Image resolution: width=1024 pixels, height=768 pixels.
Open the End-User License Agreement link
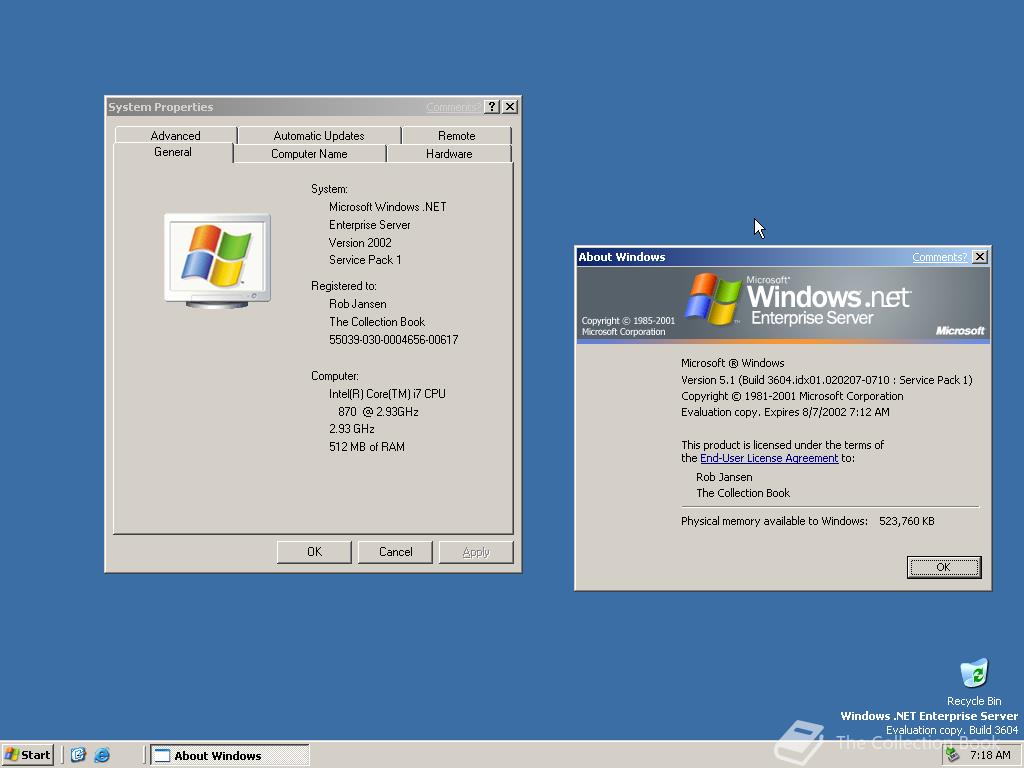769,458
